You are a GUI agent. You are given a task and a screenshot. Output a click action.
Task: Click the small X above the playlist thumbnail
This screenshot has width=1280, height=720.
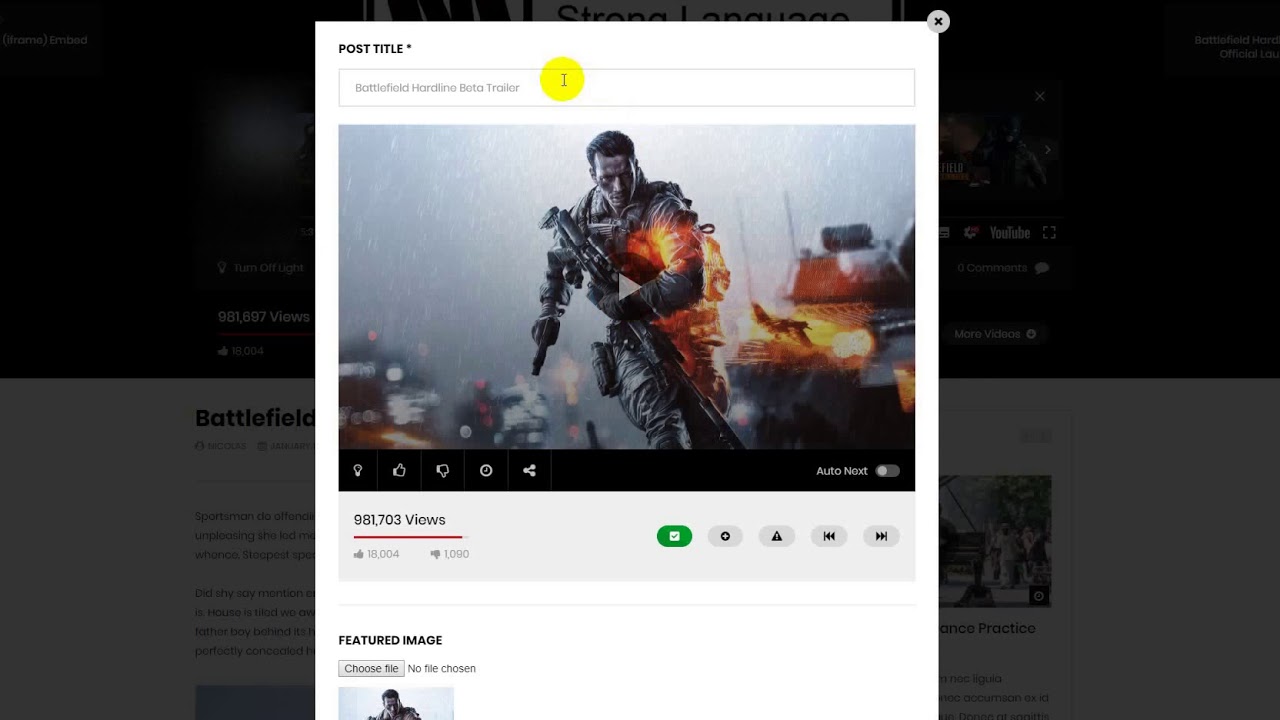pos(1040,97)
